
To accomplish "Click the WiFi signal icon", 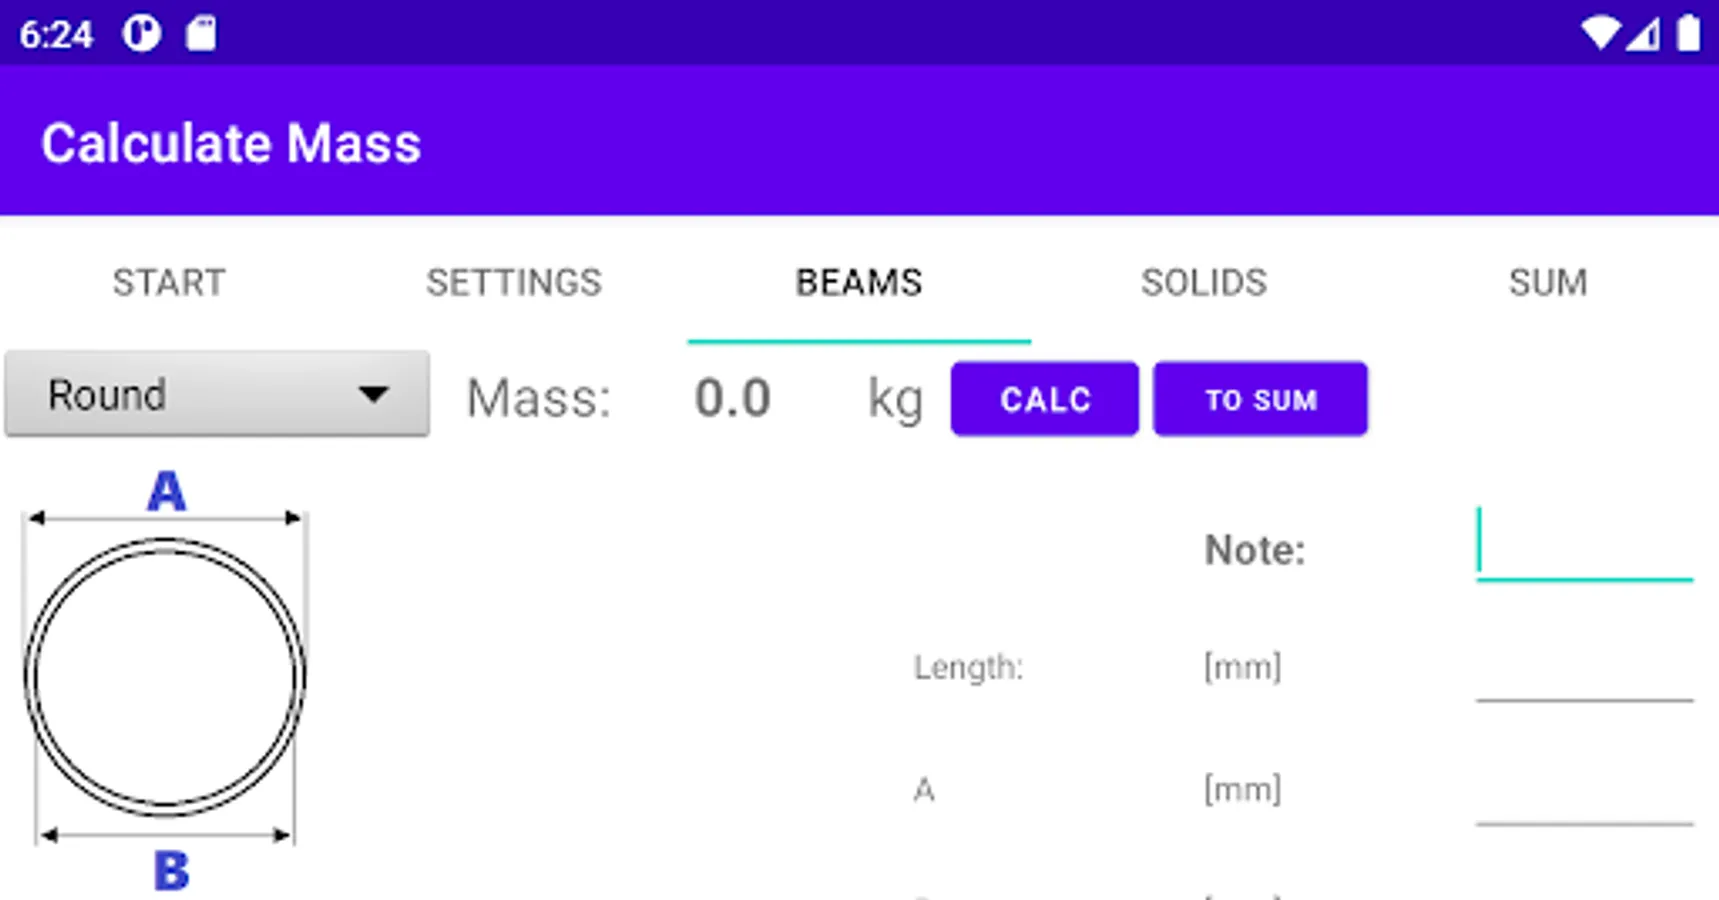I will [x=1600, y=33].
